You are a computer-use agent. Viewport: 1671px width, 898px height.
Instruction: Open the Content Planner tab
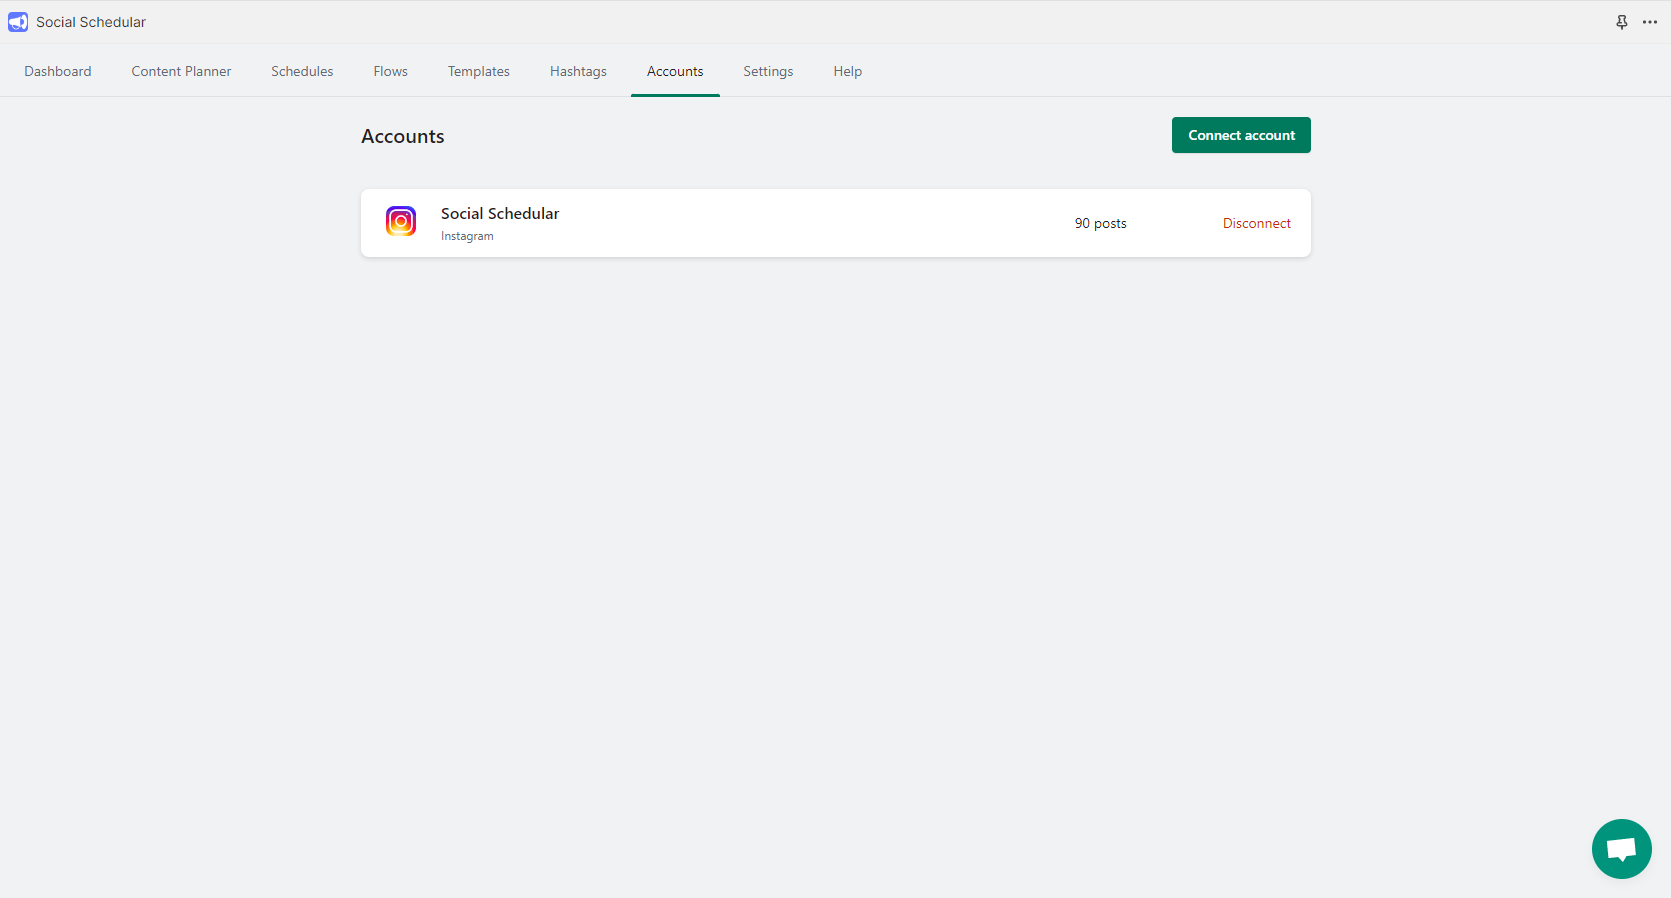click(181, 71)
